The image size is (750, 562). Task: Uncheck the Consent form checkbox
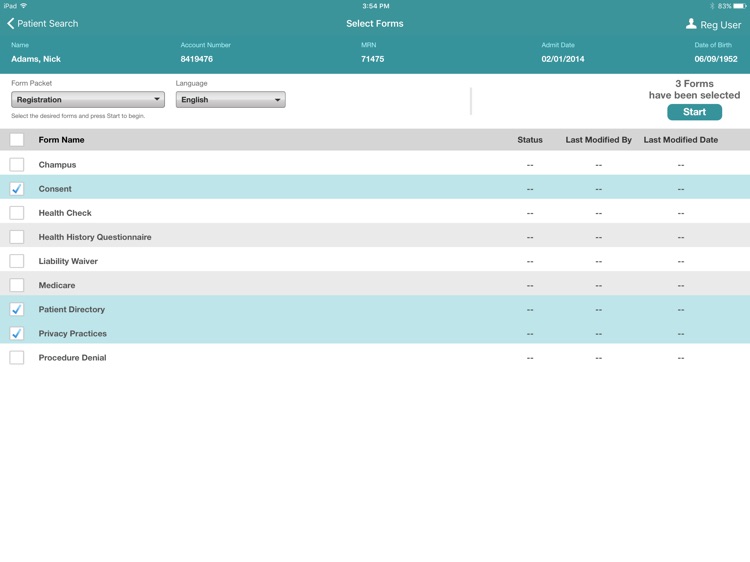17,189
